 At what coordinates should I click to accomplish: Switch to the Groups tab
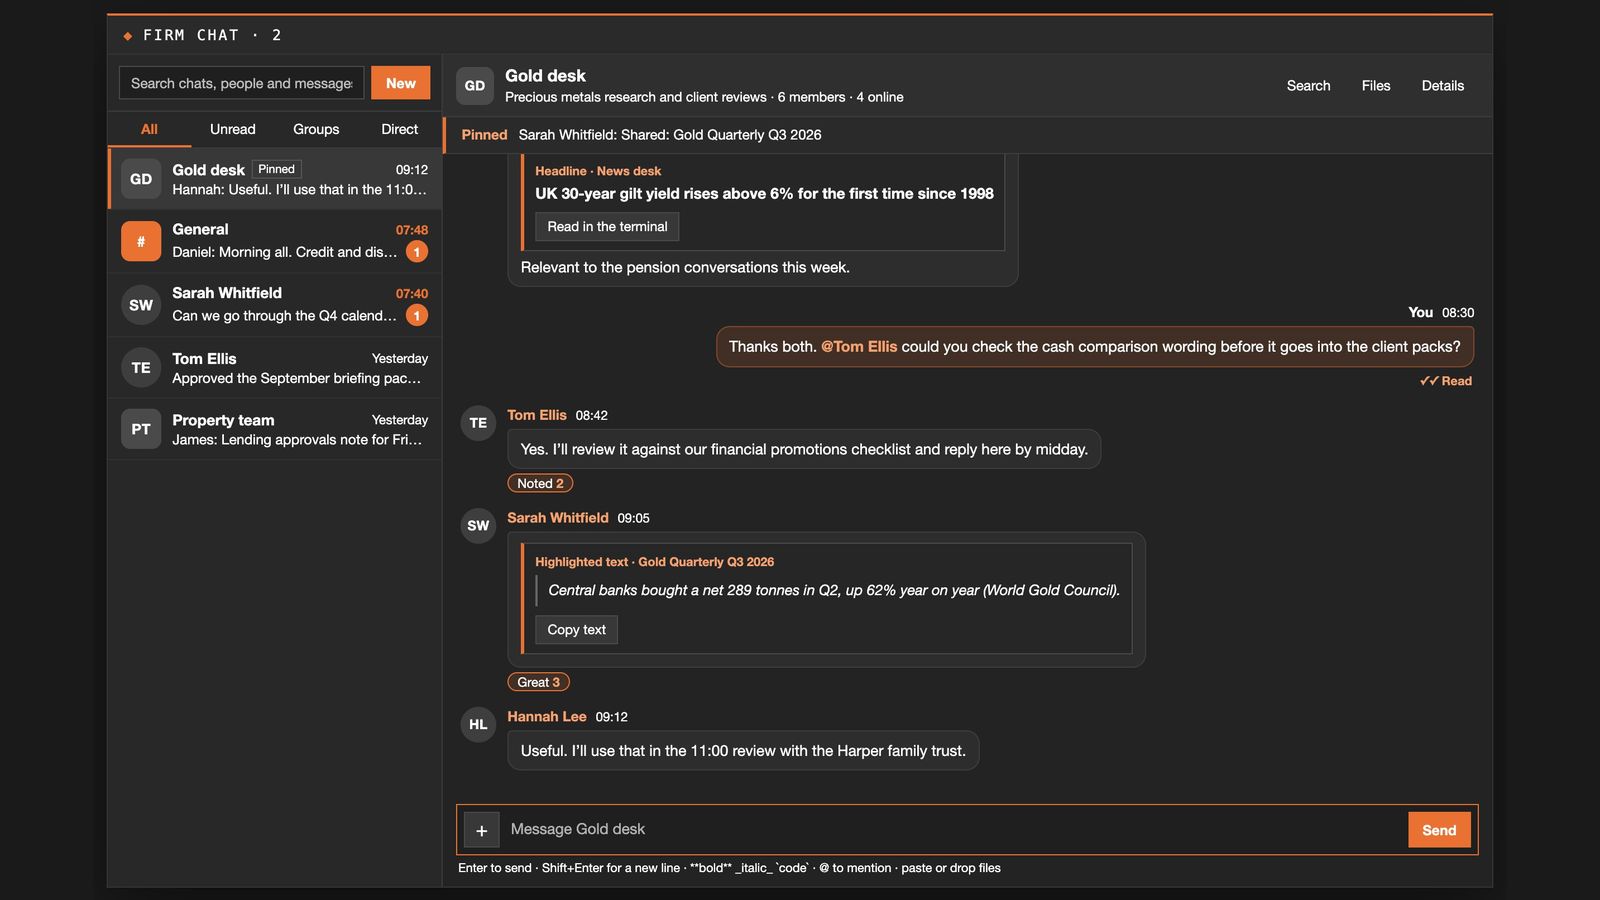coord(316,129)
